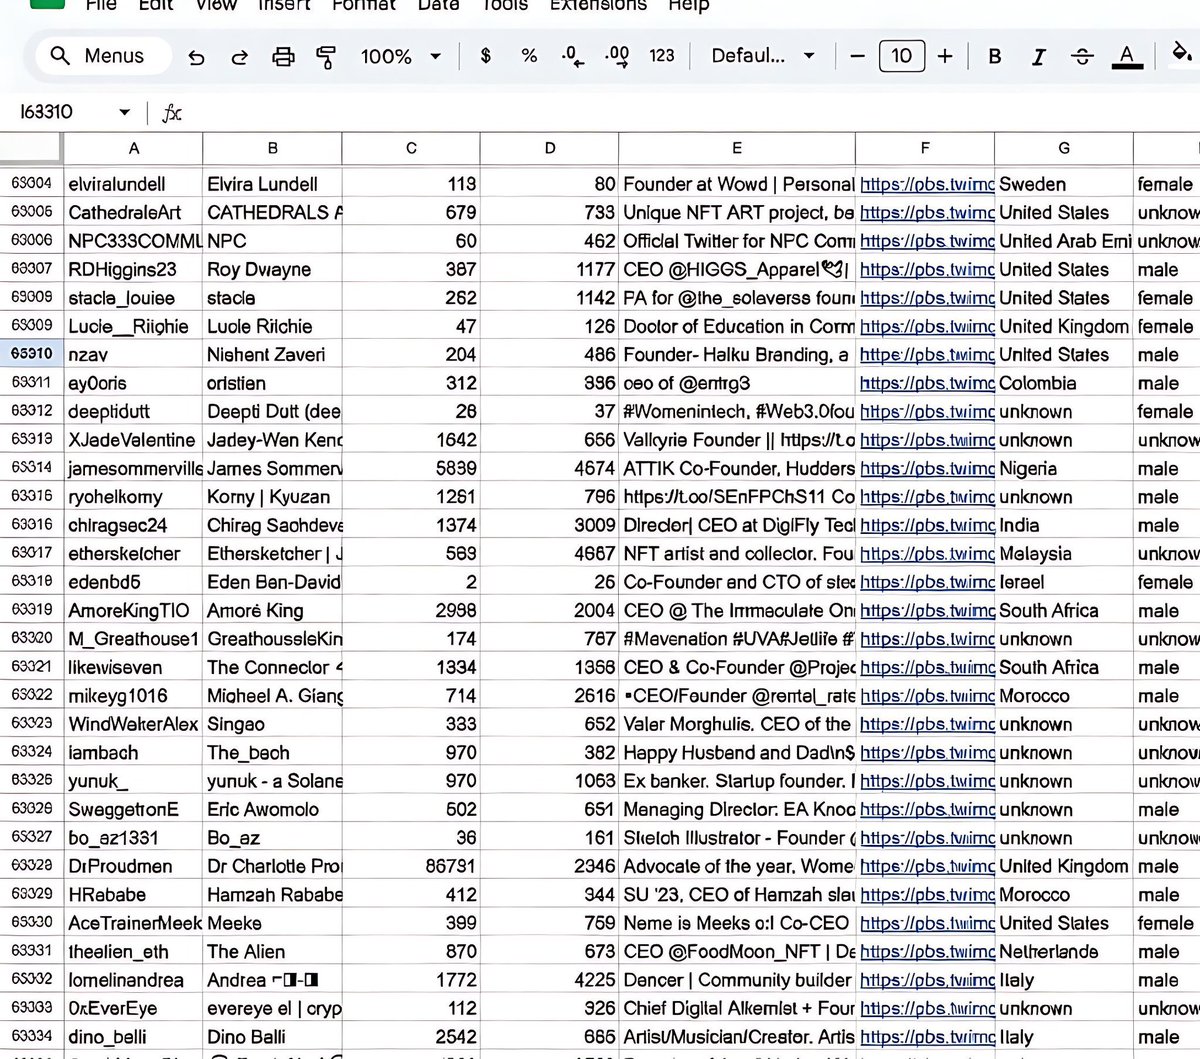Click the font size box showing 10

(x=901, y=56)
